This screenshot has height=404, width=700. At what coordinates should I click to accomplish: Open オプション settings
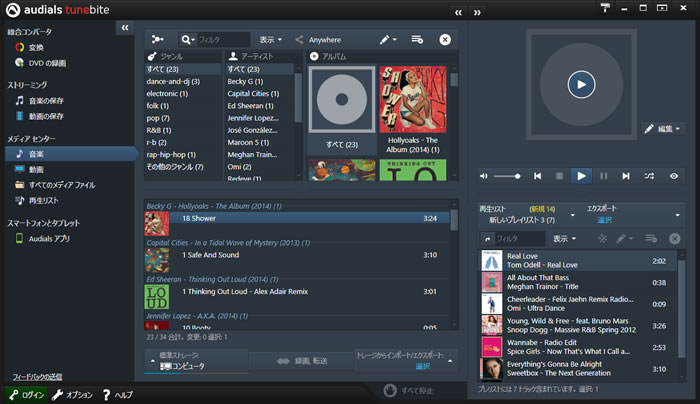tap(72, 395)
